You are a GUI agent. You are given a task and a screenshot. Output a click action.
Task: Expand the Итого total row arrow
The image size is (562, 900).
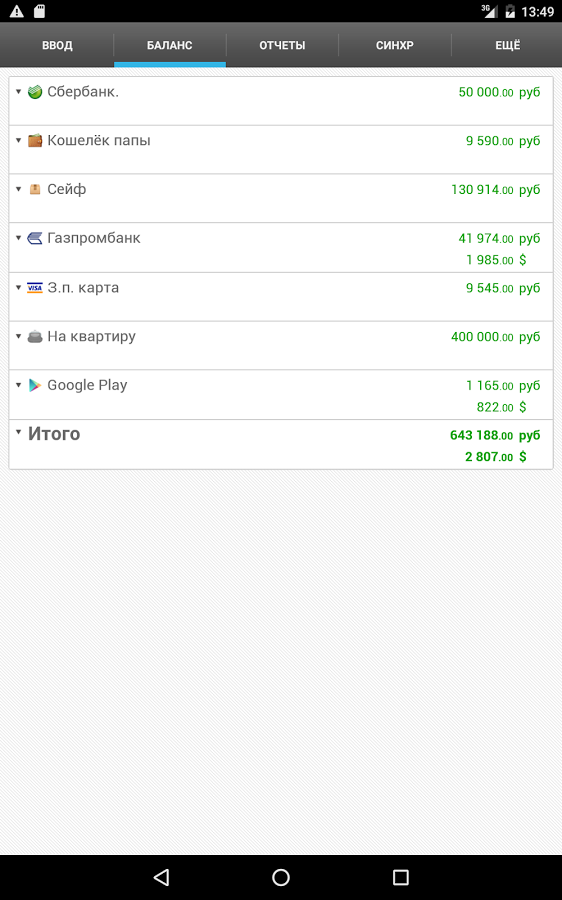18,432
